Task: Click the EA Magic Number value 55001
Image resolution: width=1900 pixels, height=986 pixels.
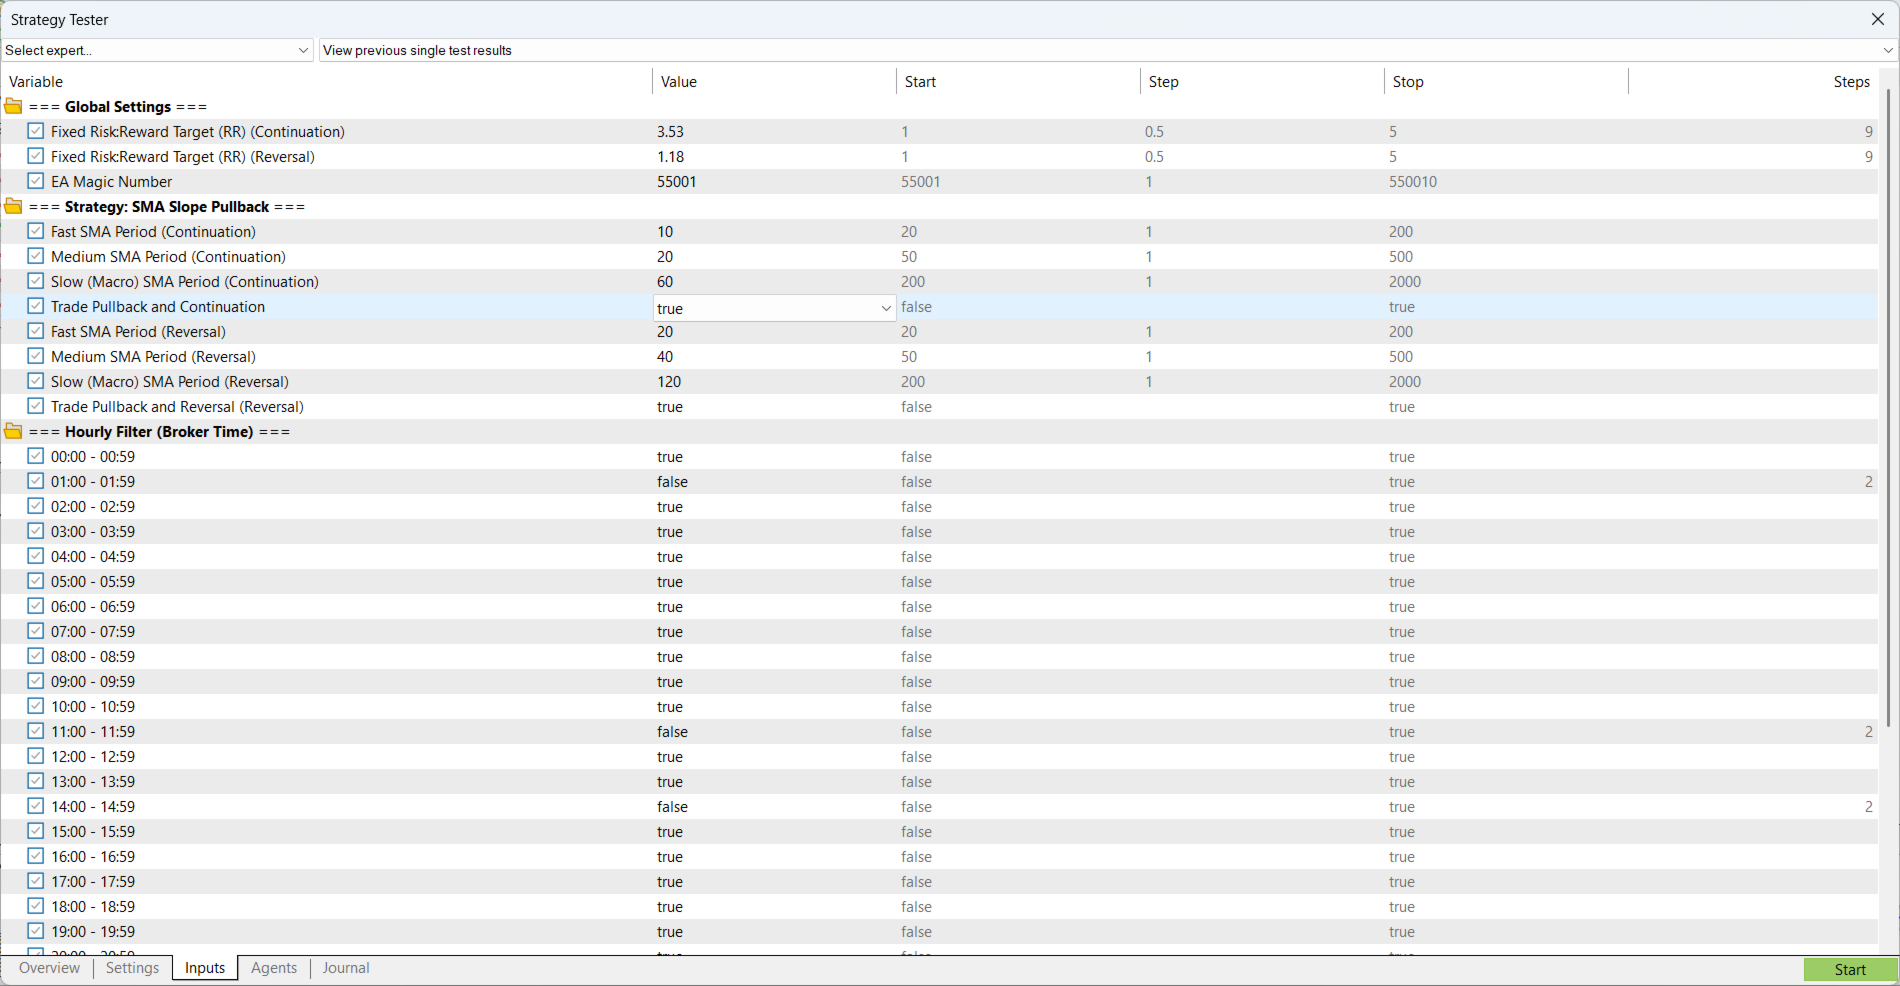Action: [x=676, y=182]
